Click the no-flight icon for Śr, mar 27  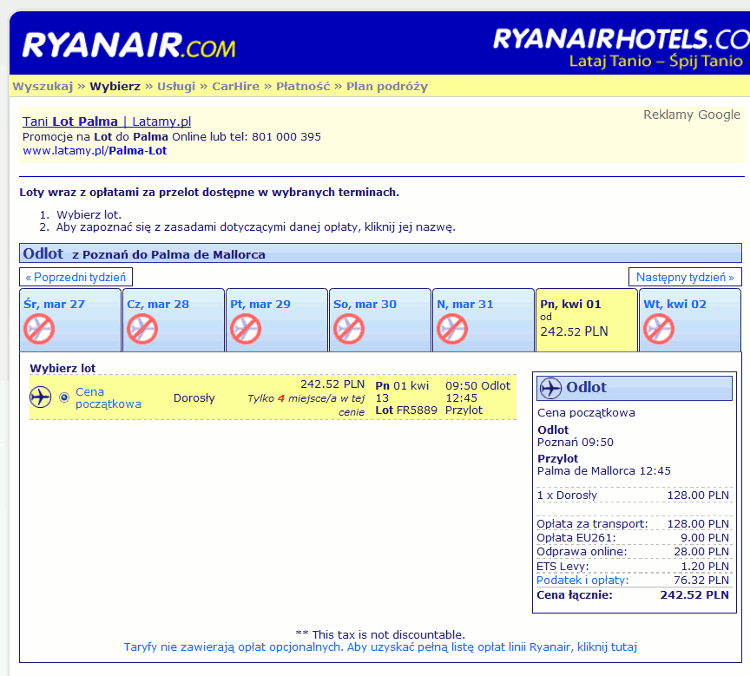[x=39, y=329]
